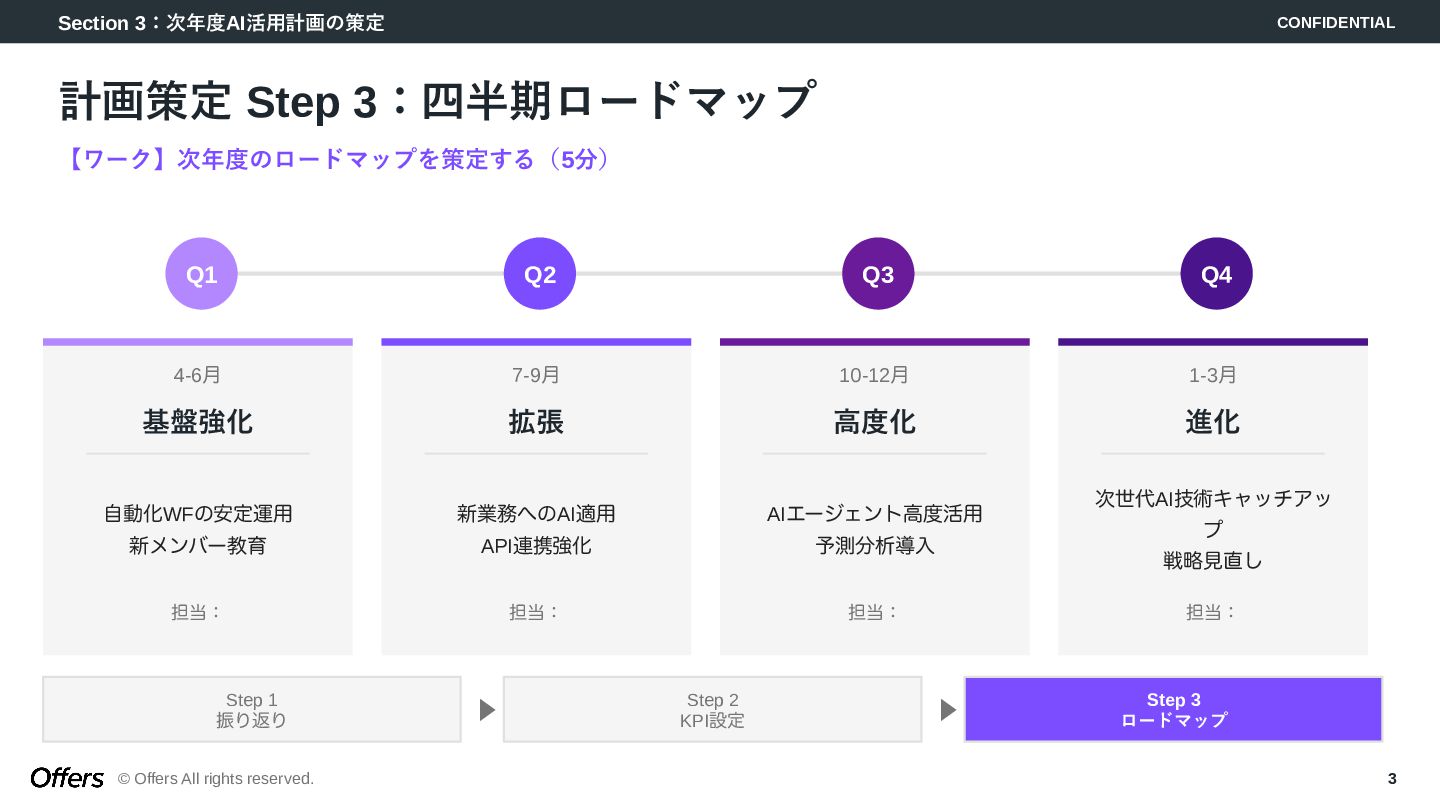Click 担当 field in Q4 card

coord(1212,612)
